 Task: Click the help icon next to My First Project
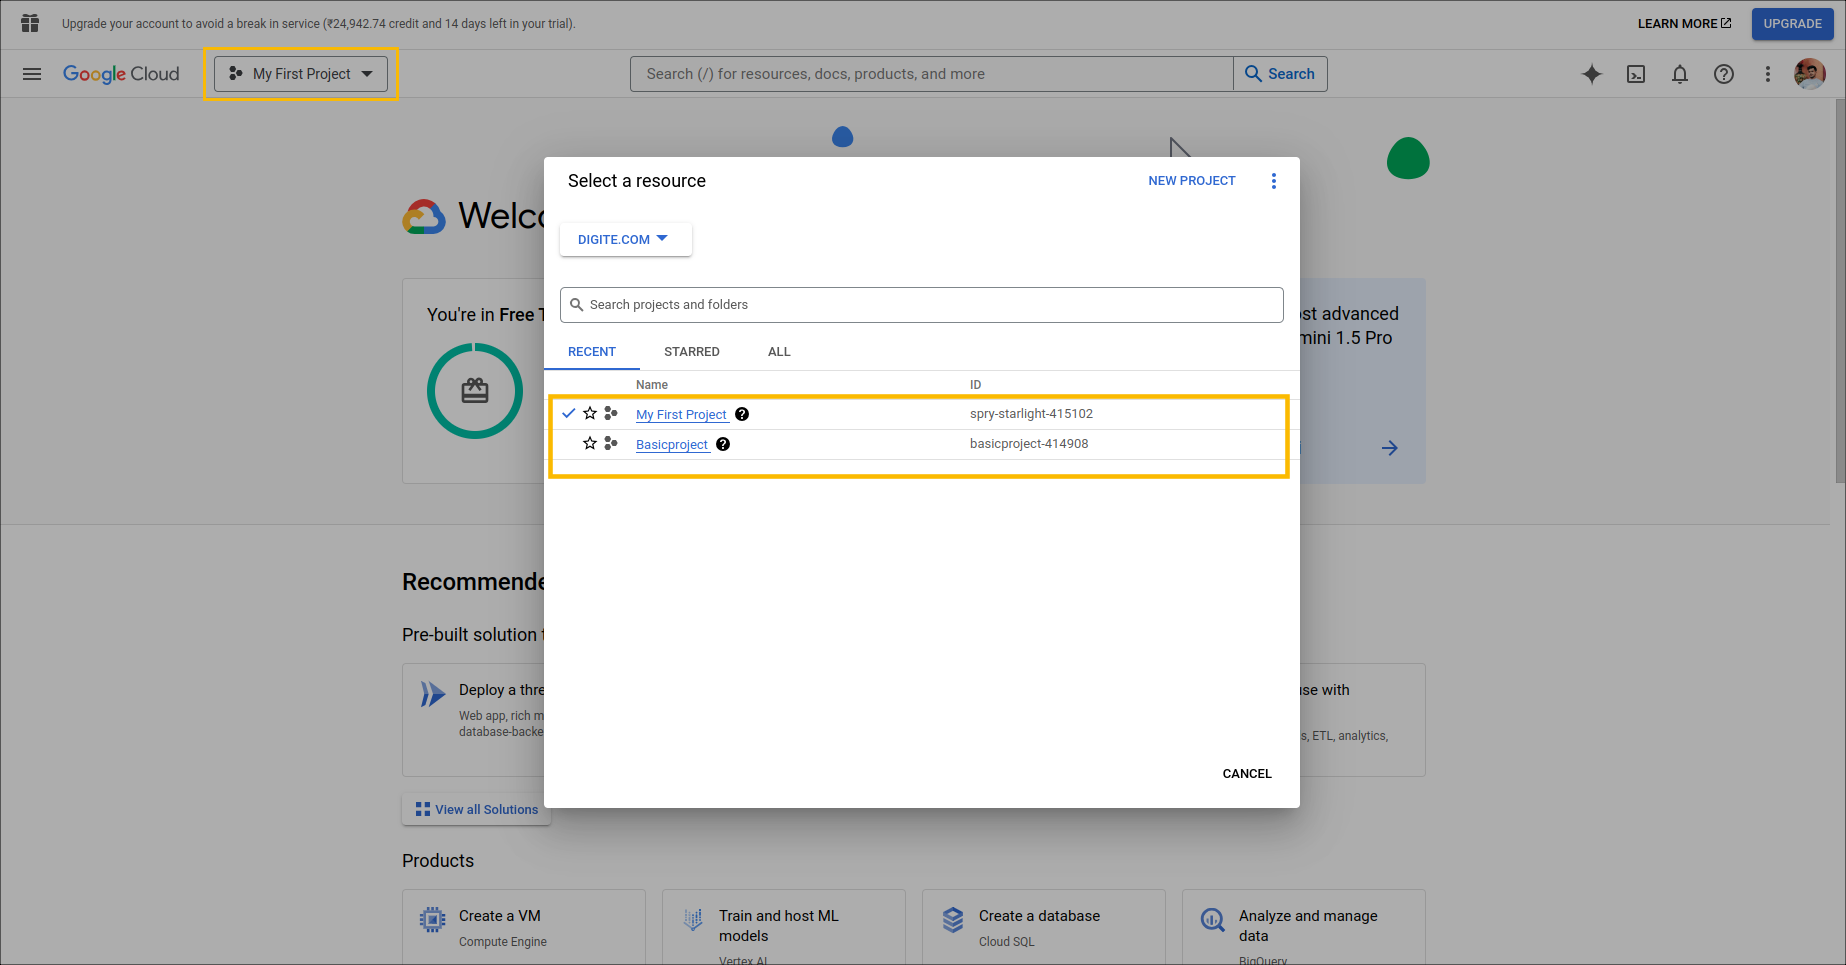click(742, 414)
